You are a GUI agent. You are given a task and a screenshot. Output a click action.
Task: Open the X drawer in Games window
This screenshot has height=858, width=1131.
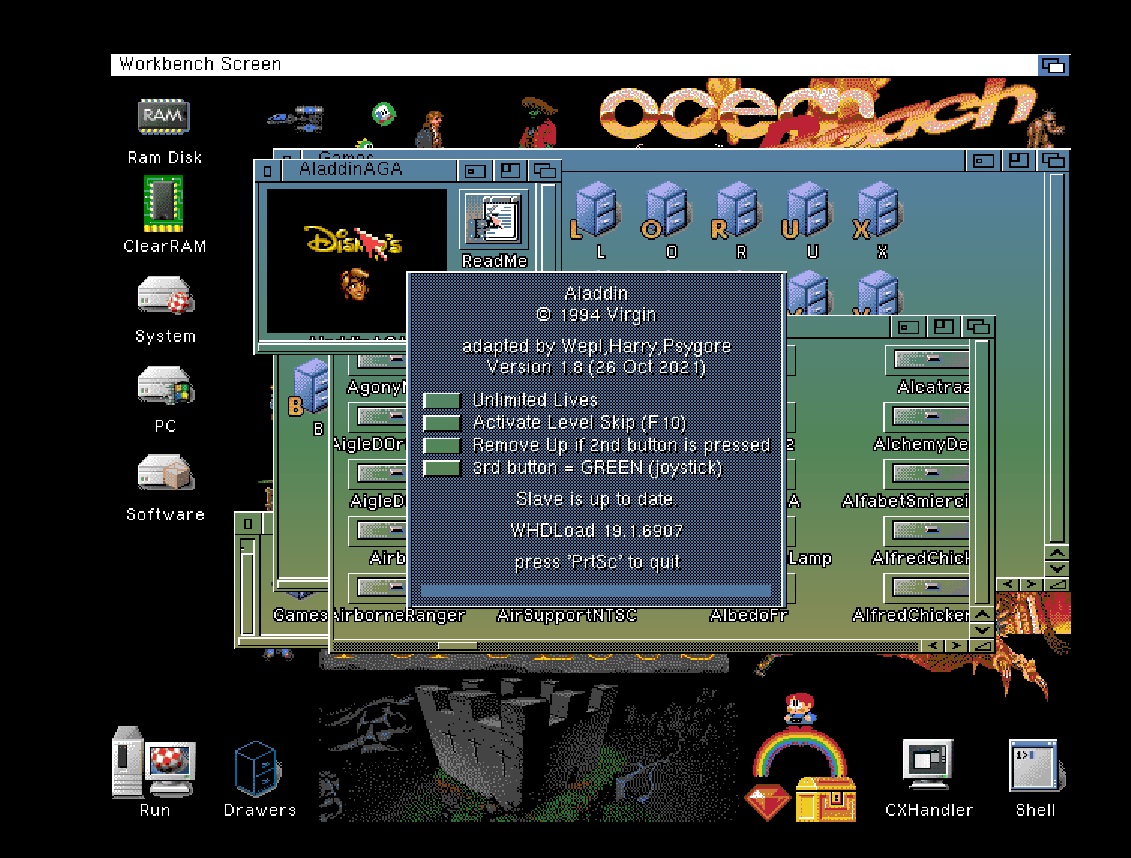pos(877,211)
